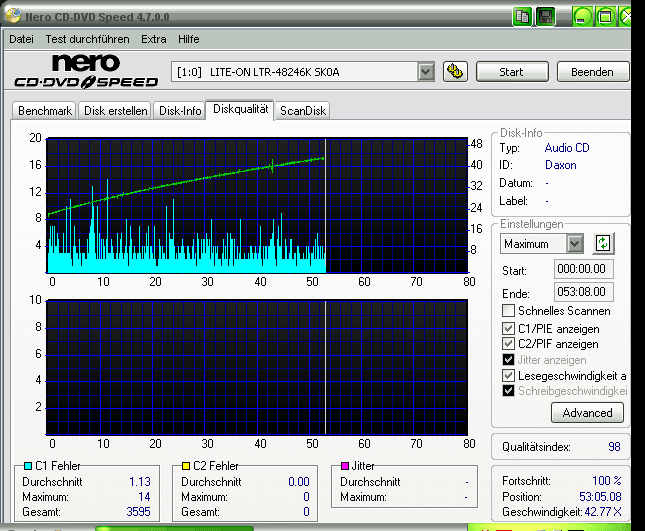Image resolution: width=645 pixels, height=531 pixels.
Task: Click the save floppy disk icon
Action: (545, 17)
